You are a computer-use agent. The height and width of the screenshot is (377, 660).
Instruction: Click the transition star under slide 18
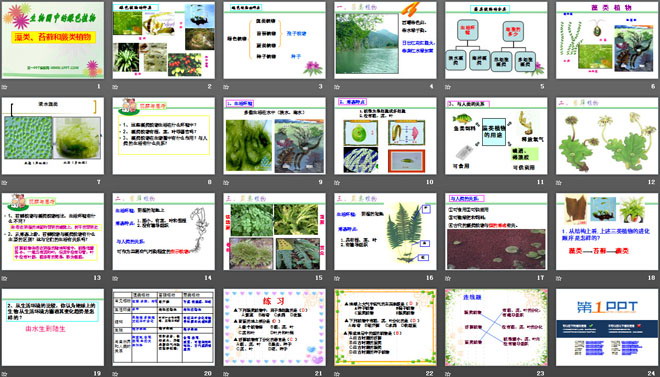[x=559, y=278]
